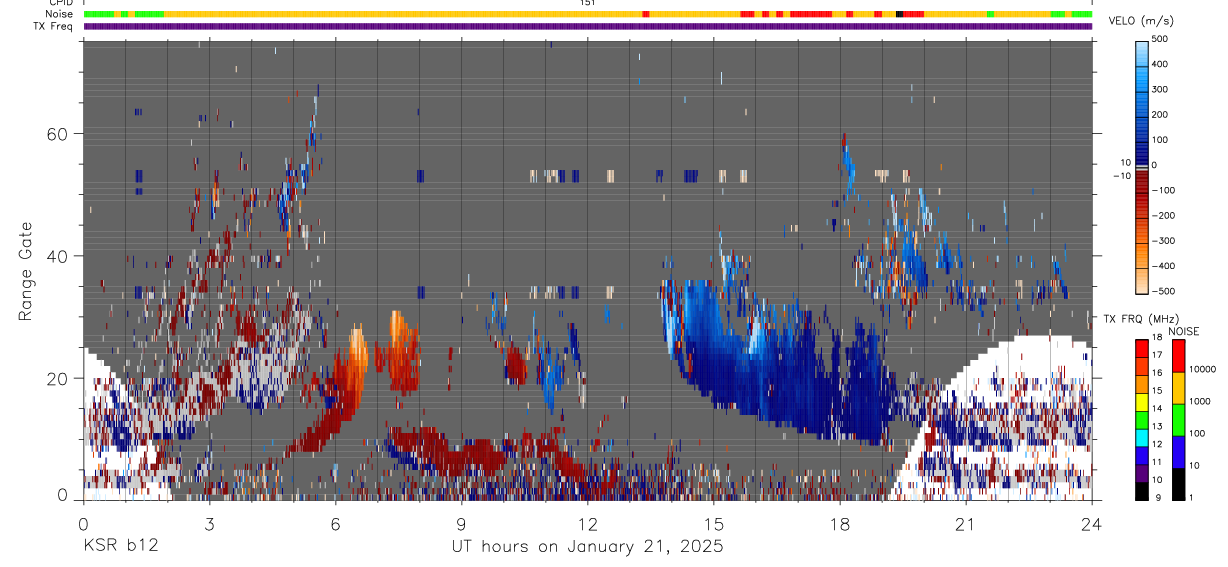Select the x-axis tick label 18
The image size is (1228, 567).
839,524
